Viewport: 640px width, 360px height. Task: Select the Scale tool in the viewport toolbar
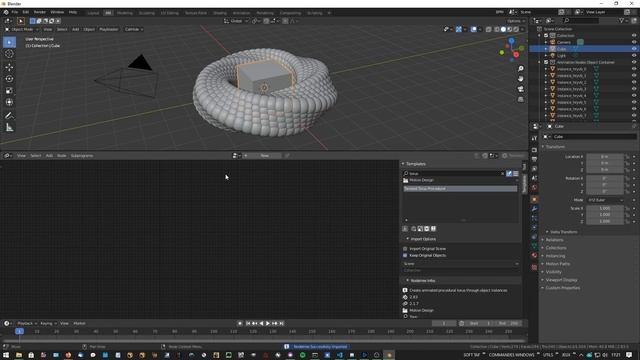[x=9, y=91]
